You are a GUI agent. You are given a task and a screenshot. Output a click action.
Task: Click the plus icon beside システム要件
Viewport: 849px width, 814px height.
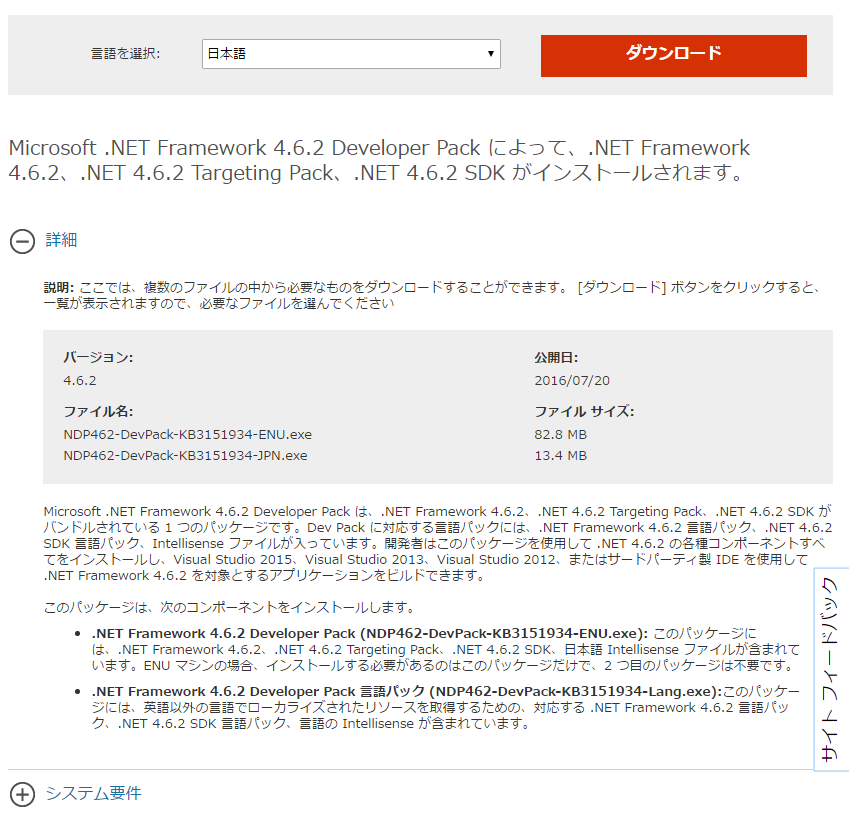click(x=20, y=793)
